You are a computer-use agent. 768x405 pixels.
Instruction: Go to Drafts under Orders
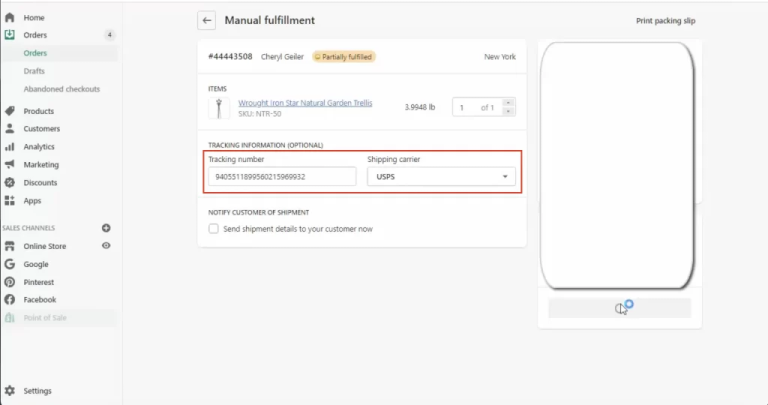coord(34,71)
